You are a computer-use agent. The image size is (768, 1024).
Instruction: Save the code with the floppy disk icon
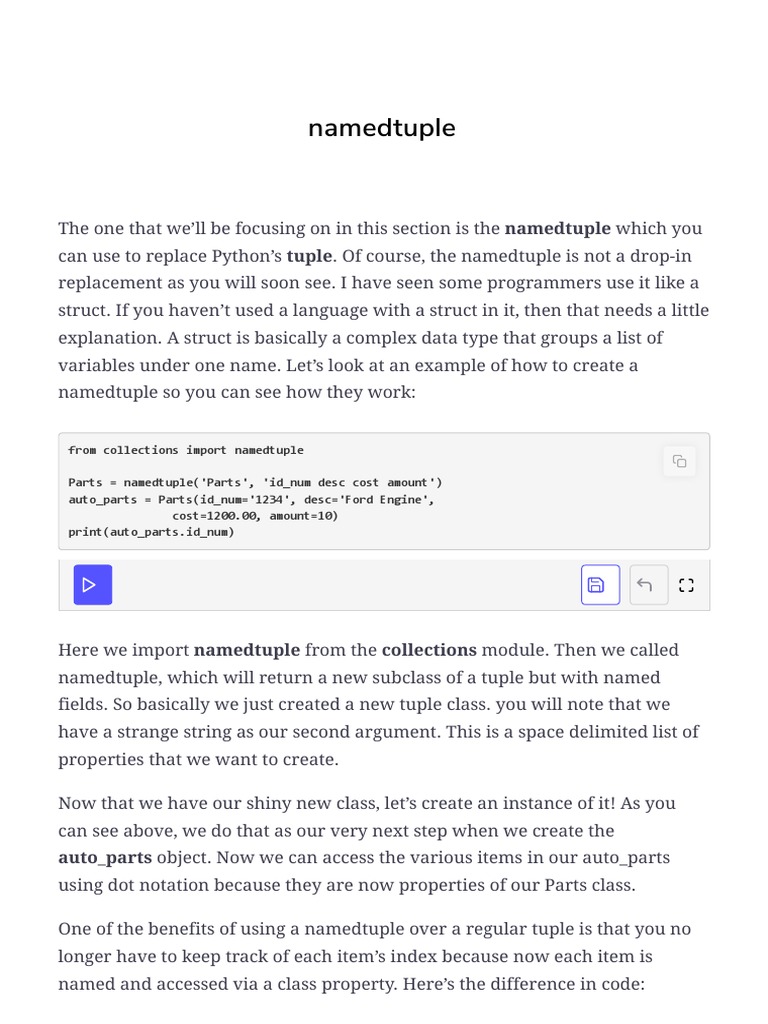pyautogui.click(x=600, y=584)
